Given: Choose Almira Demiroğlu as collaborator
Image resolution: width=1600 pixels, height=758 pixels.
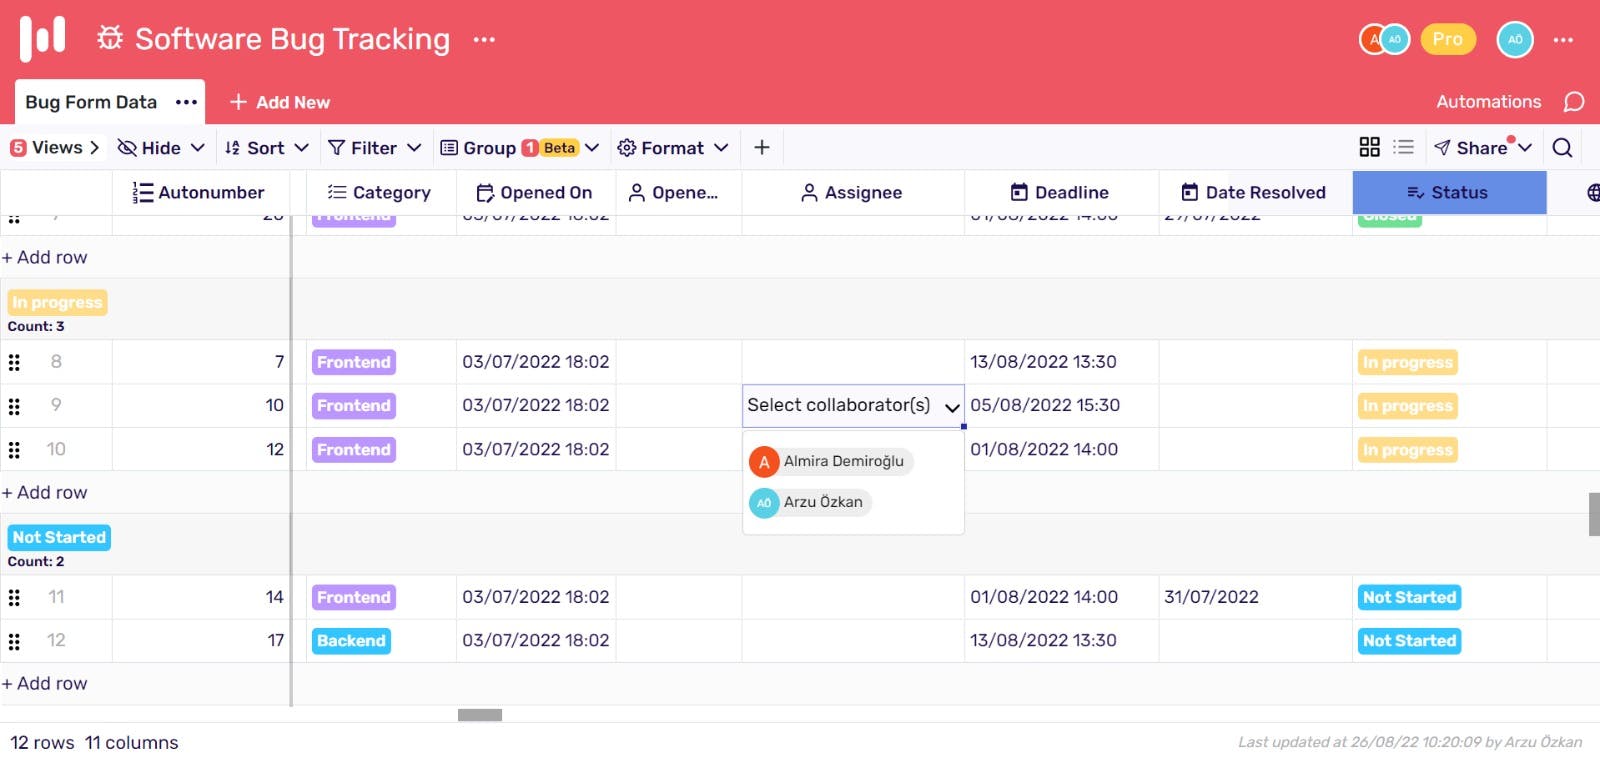Looking at the screenshot, I should click(830, 461).
